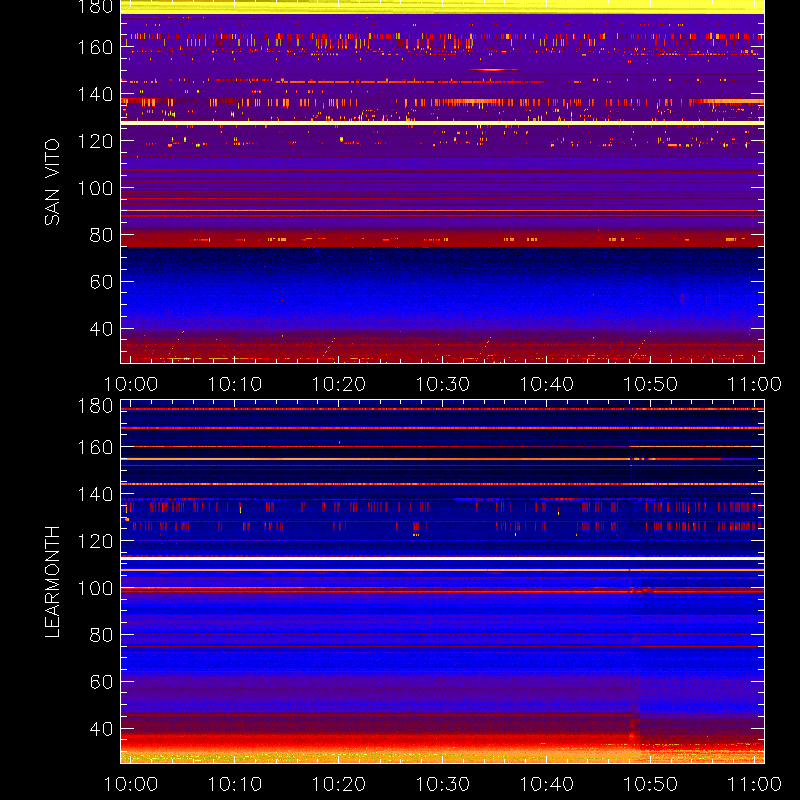Select the 160 frequency tick on San Vito axis

pyautogui.click(x=95, y=47)
